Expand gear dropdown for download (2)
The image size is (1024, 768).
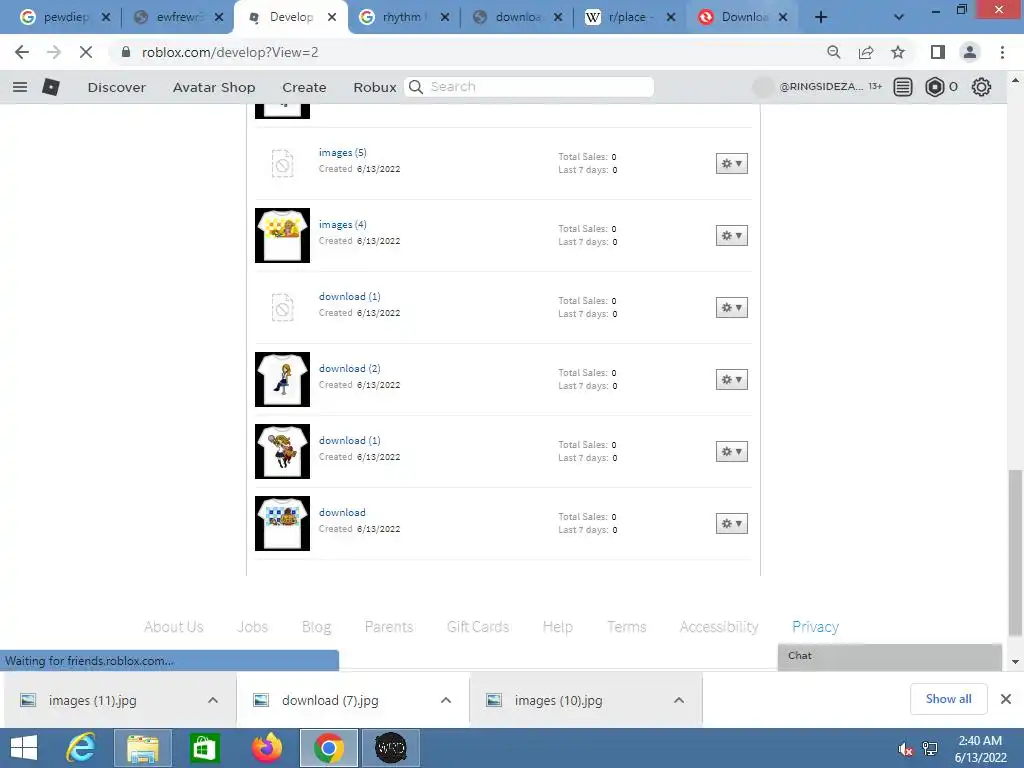click(731, 380)
